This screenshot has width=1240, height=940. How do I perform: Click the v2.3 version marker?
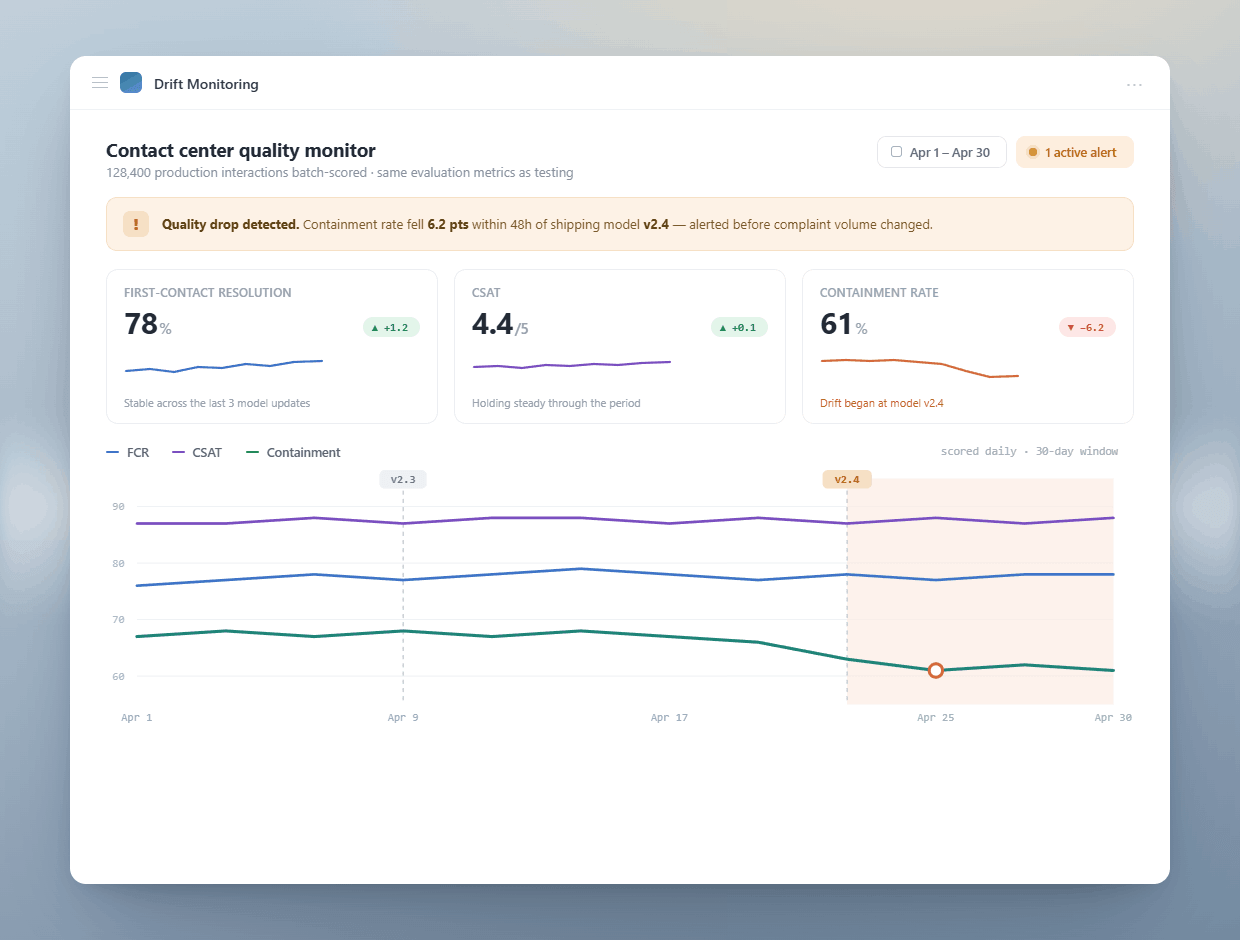click(403, 480)
